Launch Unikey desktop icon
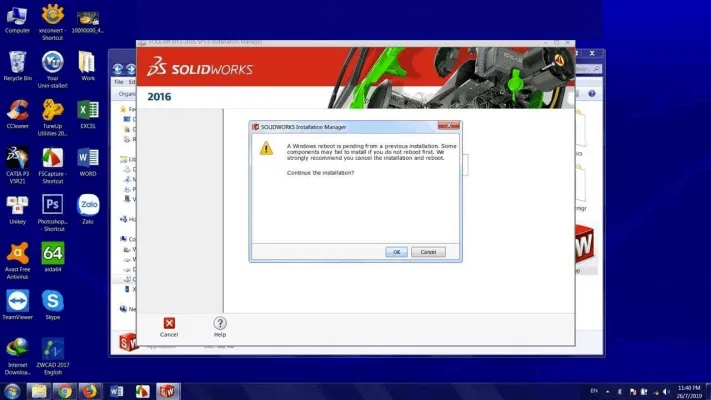Viewport: 711px width, 400px height. 17,210
